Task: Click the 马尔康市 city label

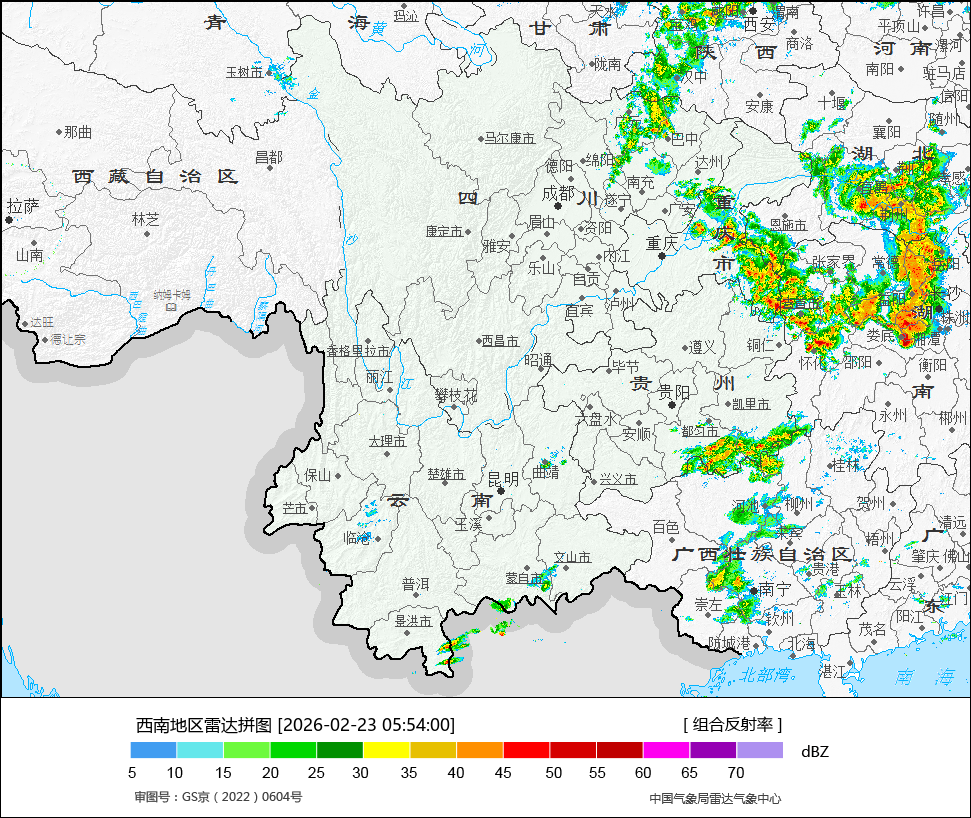Action: [x=510, y=138]
